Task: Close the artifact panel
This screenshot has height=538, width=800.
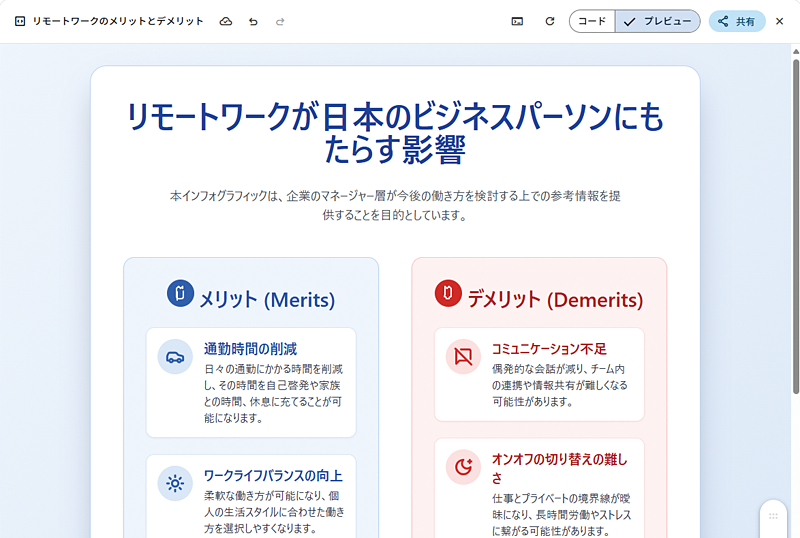Action: pos(779,21)
